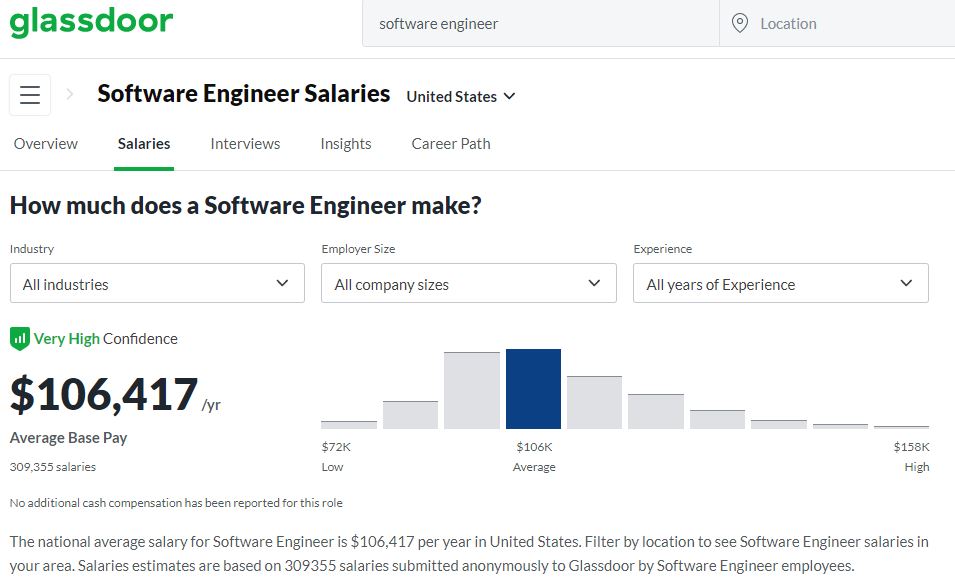Click the tallest gray bar in salary chart
The width and height of the screenshot is (955, 586).
471,388
